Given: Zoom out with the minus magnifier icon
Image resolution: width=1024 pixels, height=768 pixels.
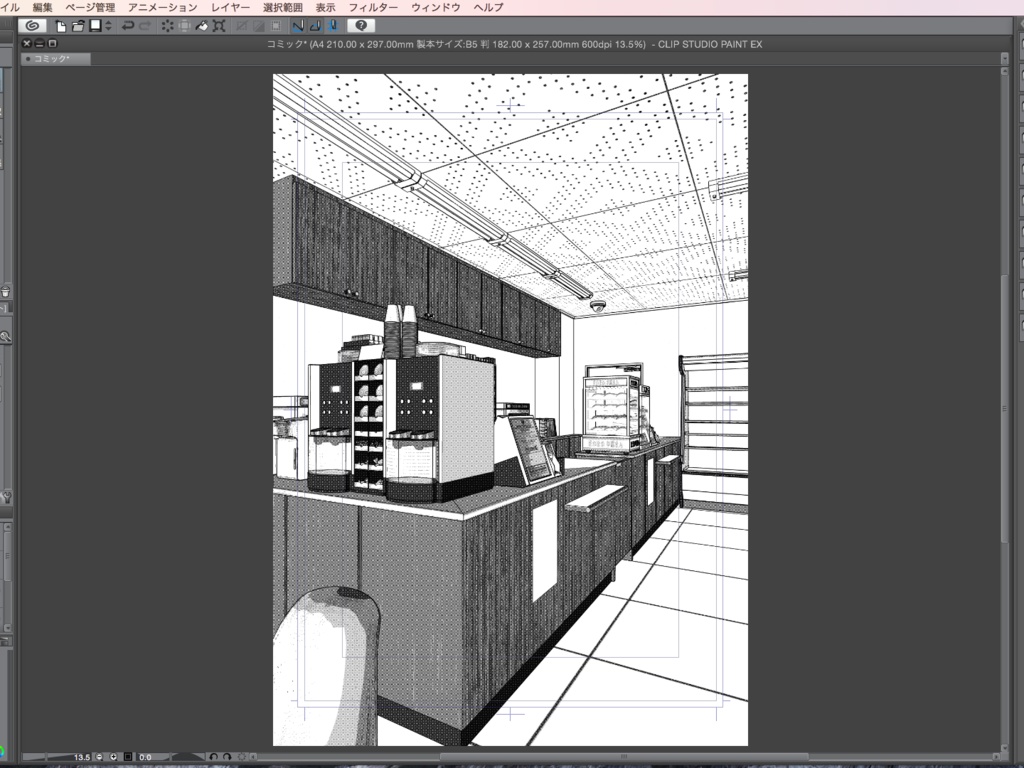Looking at the screenshot, I should (100, 757).
